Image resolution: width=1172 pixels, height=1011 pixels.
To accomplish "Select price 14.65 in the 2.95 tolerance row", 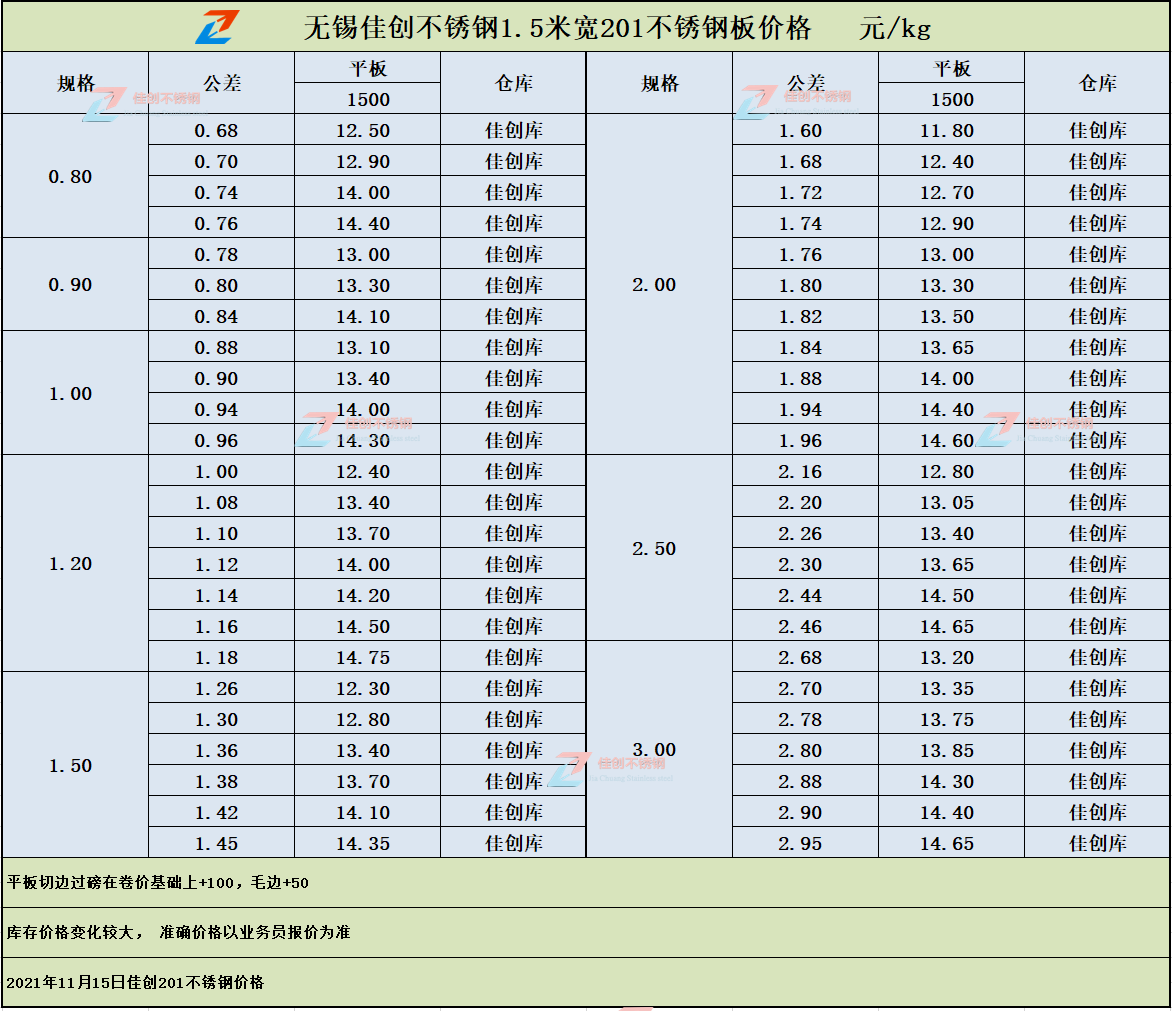I will click(x=947, y=844).
